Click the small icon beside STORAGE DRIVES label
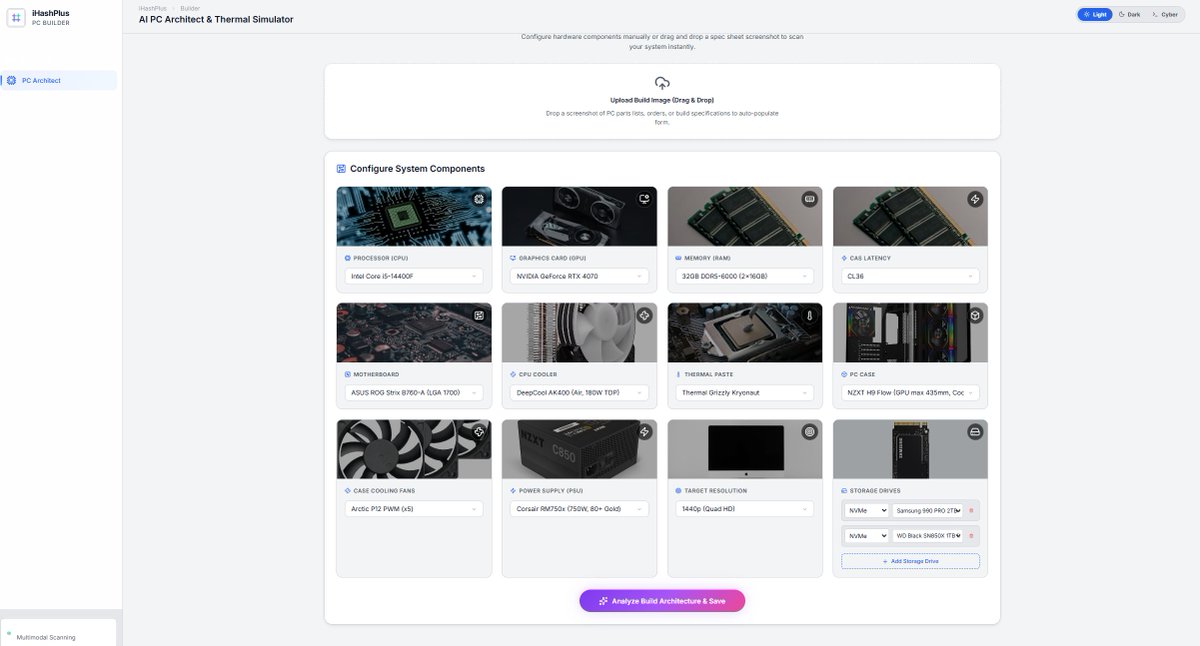This screenshot has height=646, width=1200. tap(844, 491)
